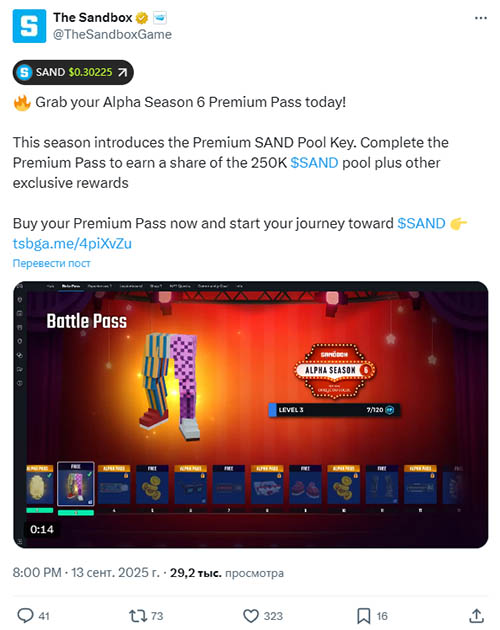
Task: Open @TheSandboxGame handle
Action: click(x=113, y=35)
